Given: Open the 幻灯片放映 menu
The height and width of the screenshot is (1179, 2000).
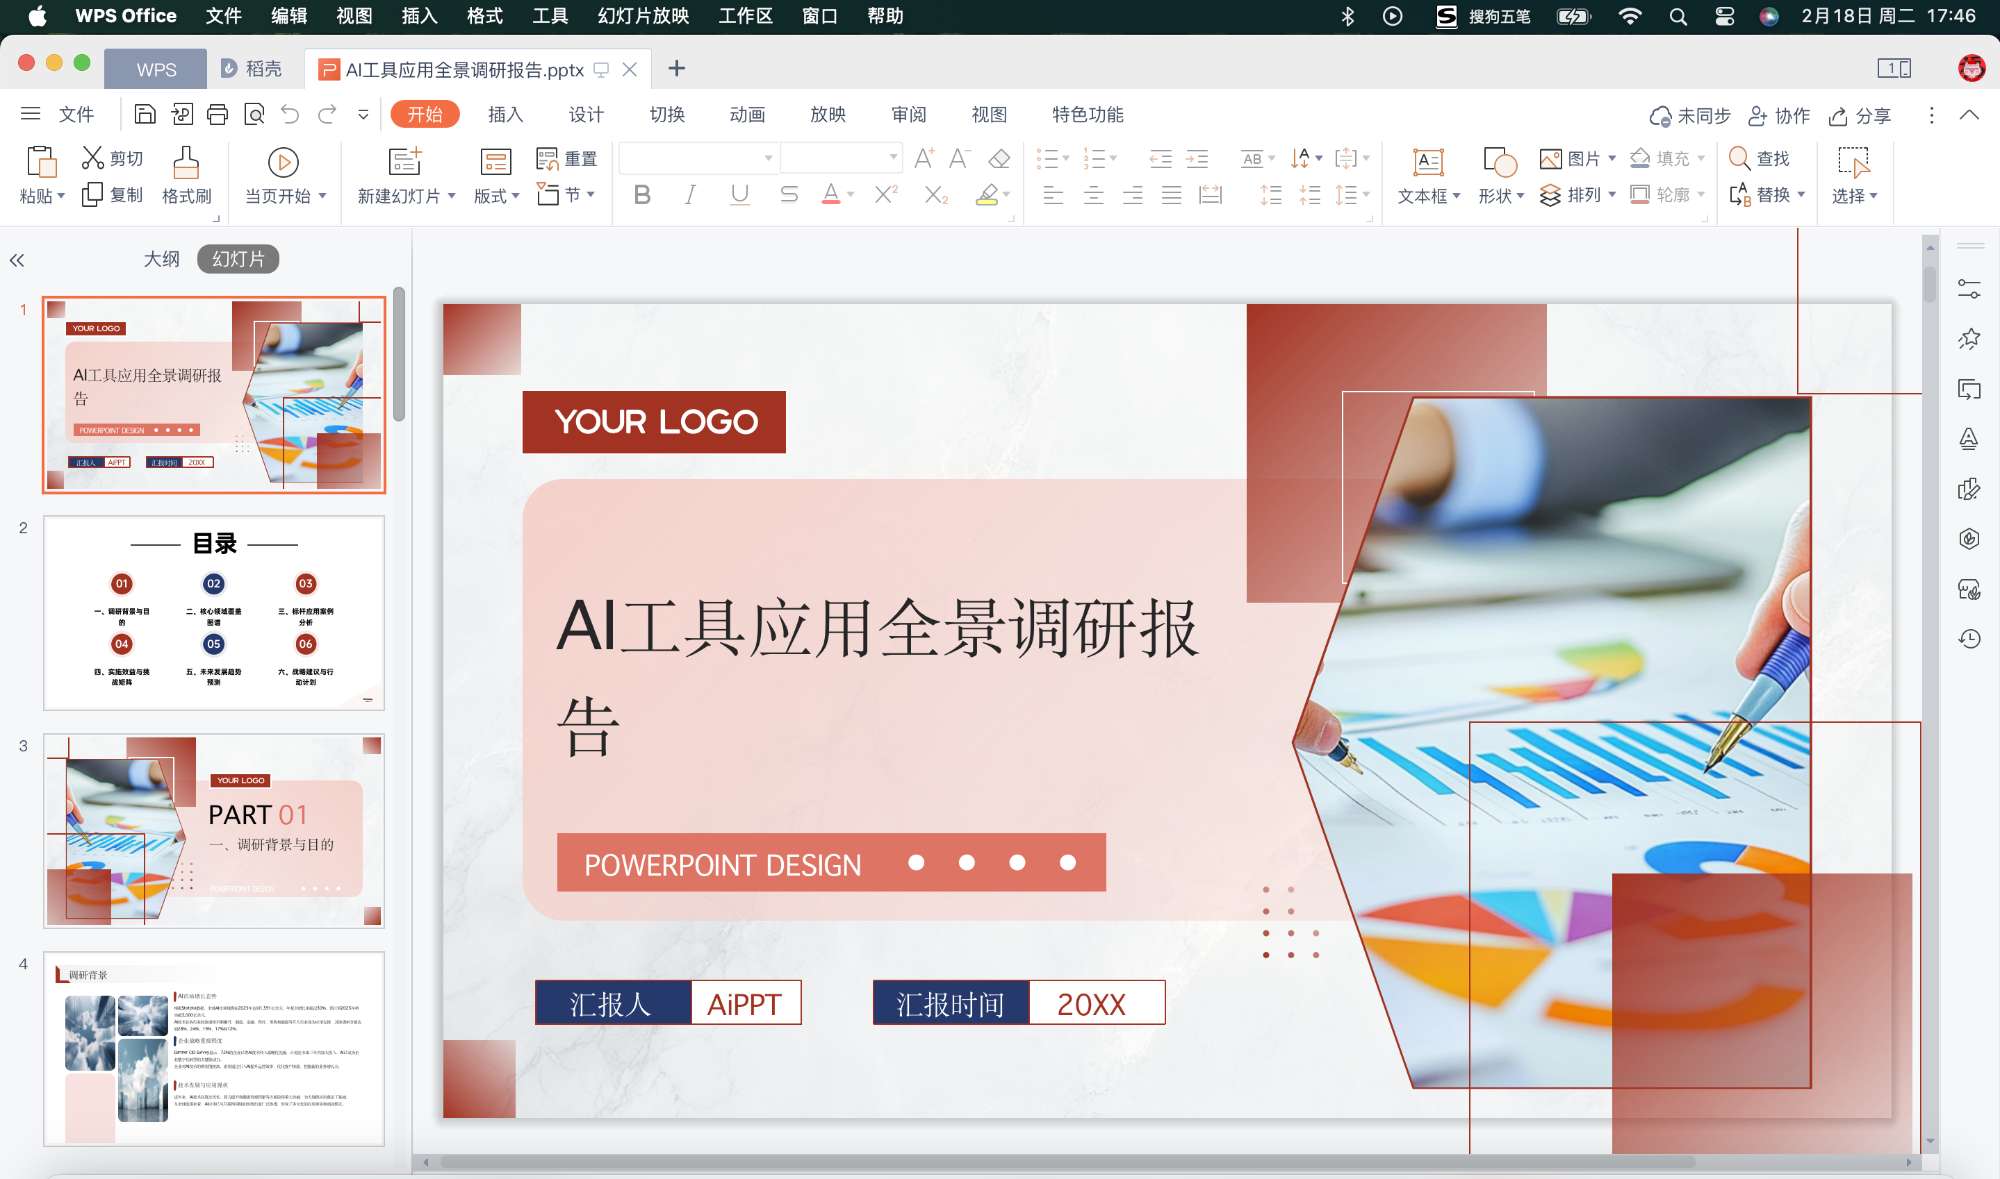Looking at the screenshot, I should (644, 16).
